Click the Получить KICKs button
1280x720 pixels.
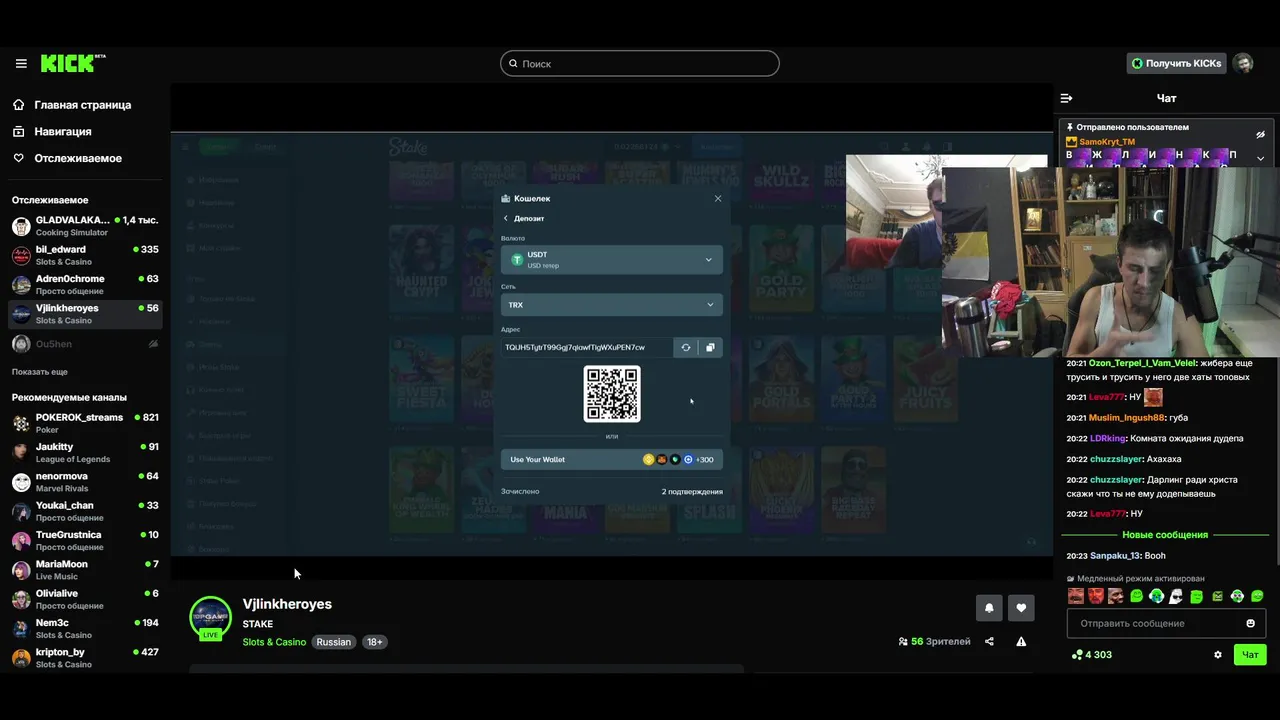pyautogui.click(x=1176, y=63)
